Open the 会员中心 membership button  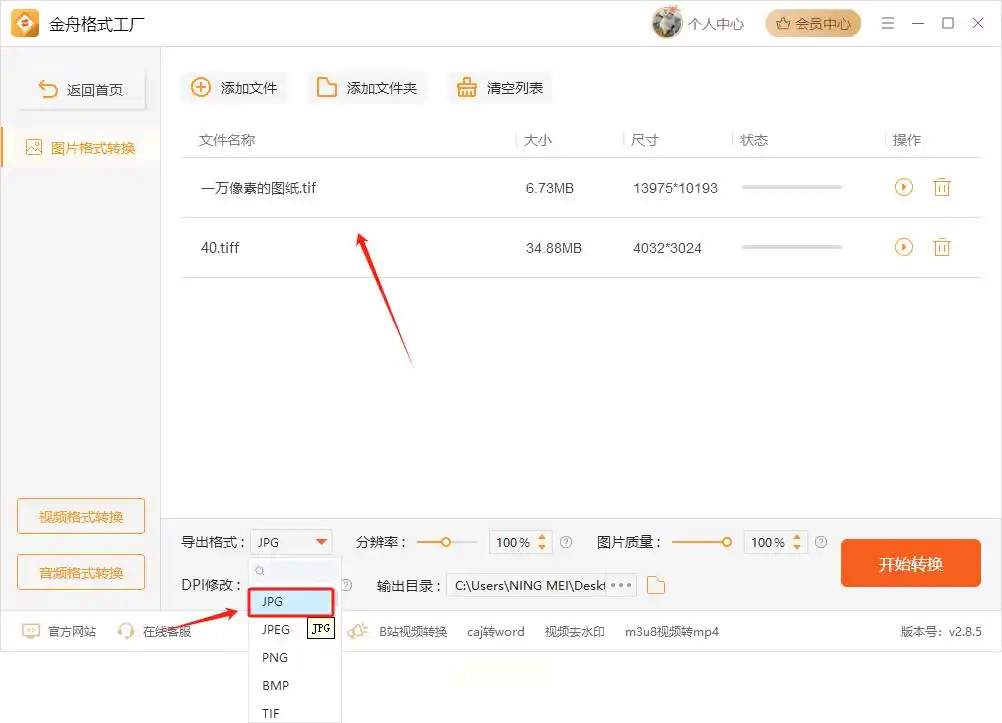click(x=813, y=24)
